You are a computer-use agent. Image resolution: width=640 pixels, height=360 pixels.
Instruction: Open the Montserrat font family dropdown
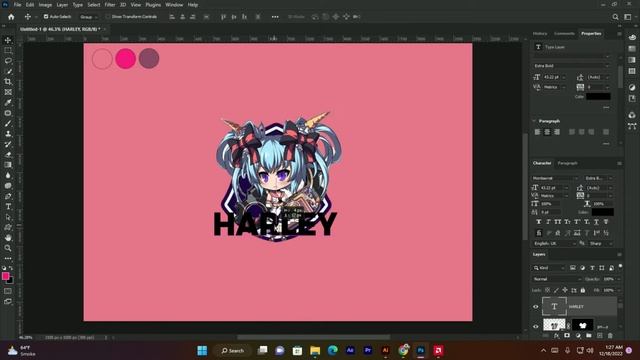555,178
